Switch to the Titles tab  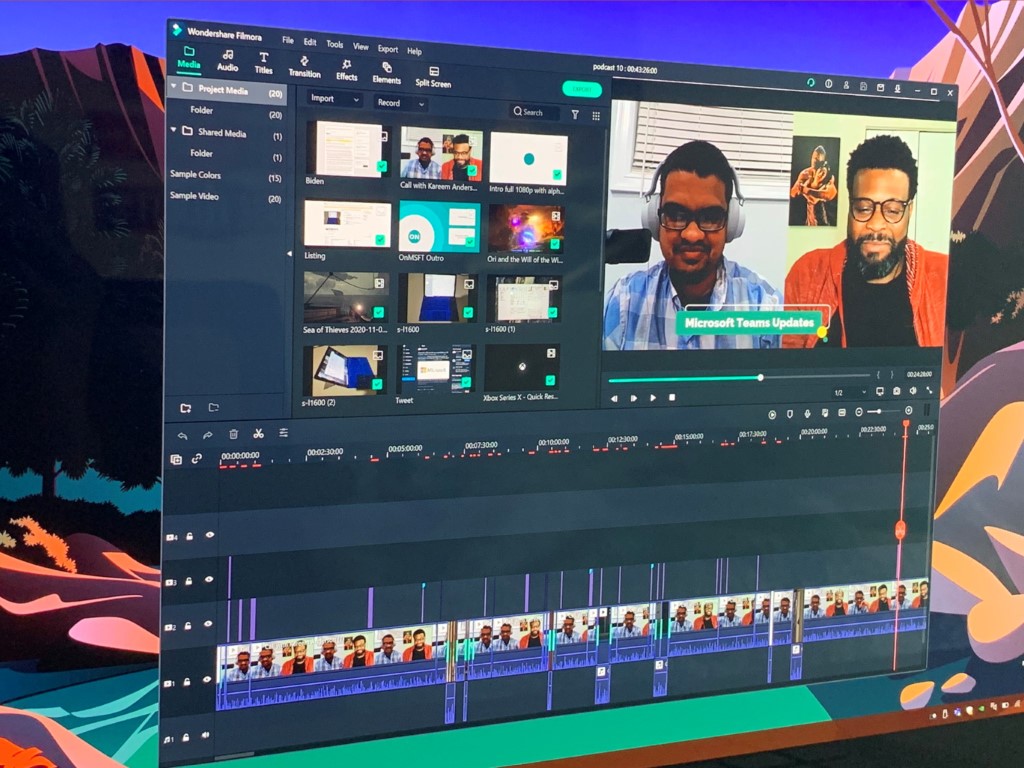pos(263,63)
